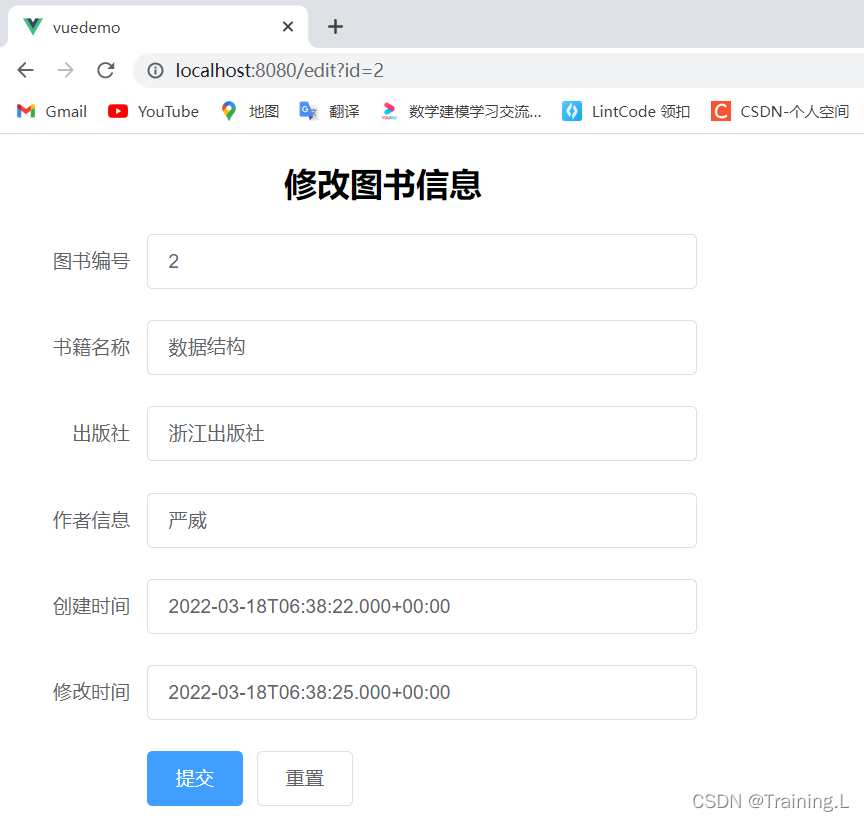Submit the form with 提交 button
Screen dimensions: 864x821
pyautogui.click(x=195, y=778)
